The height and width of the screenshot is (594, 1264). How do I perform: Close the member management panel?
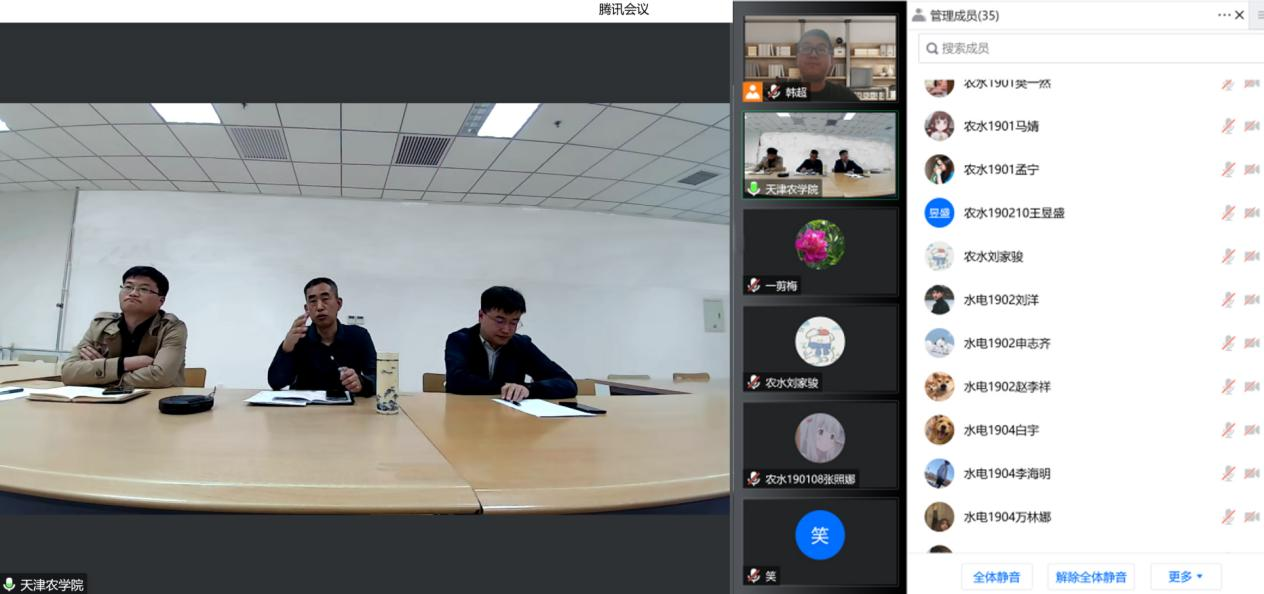[1240, 15]
